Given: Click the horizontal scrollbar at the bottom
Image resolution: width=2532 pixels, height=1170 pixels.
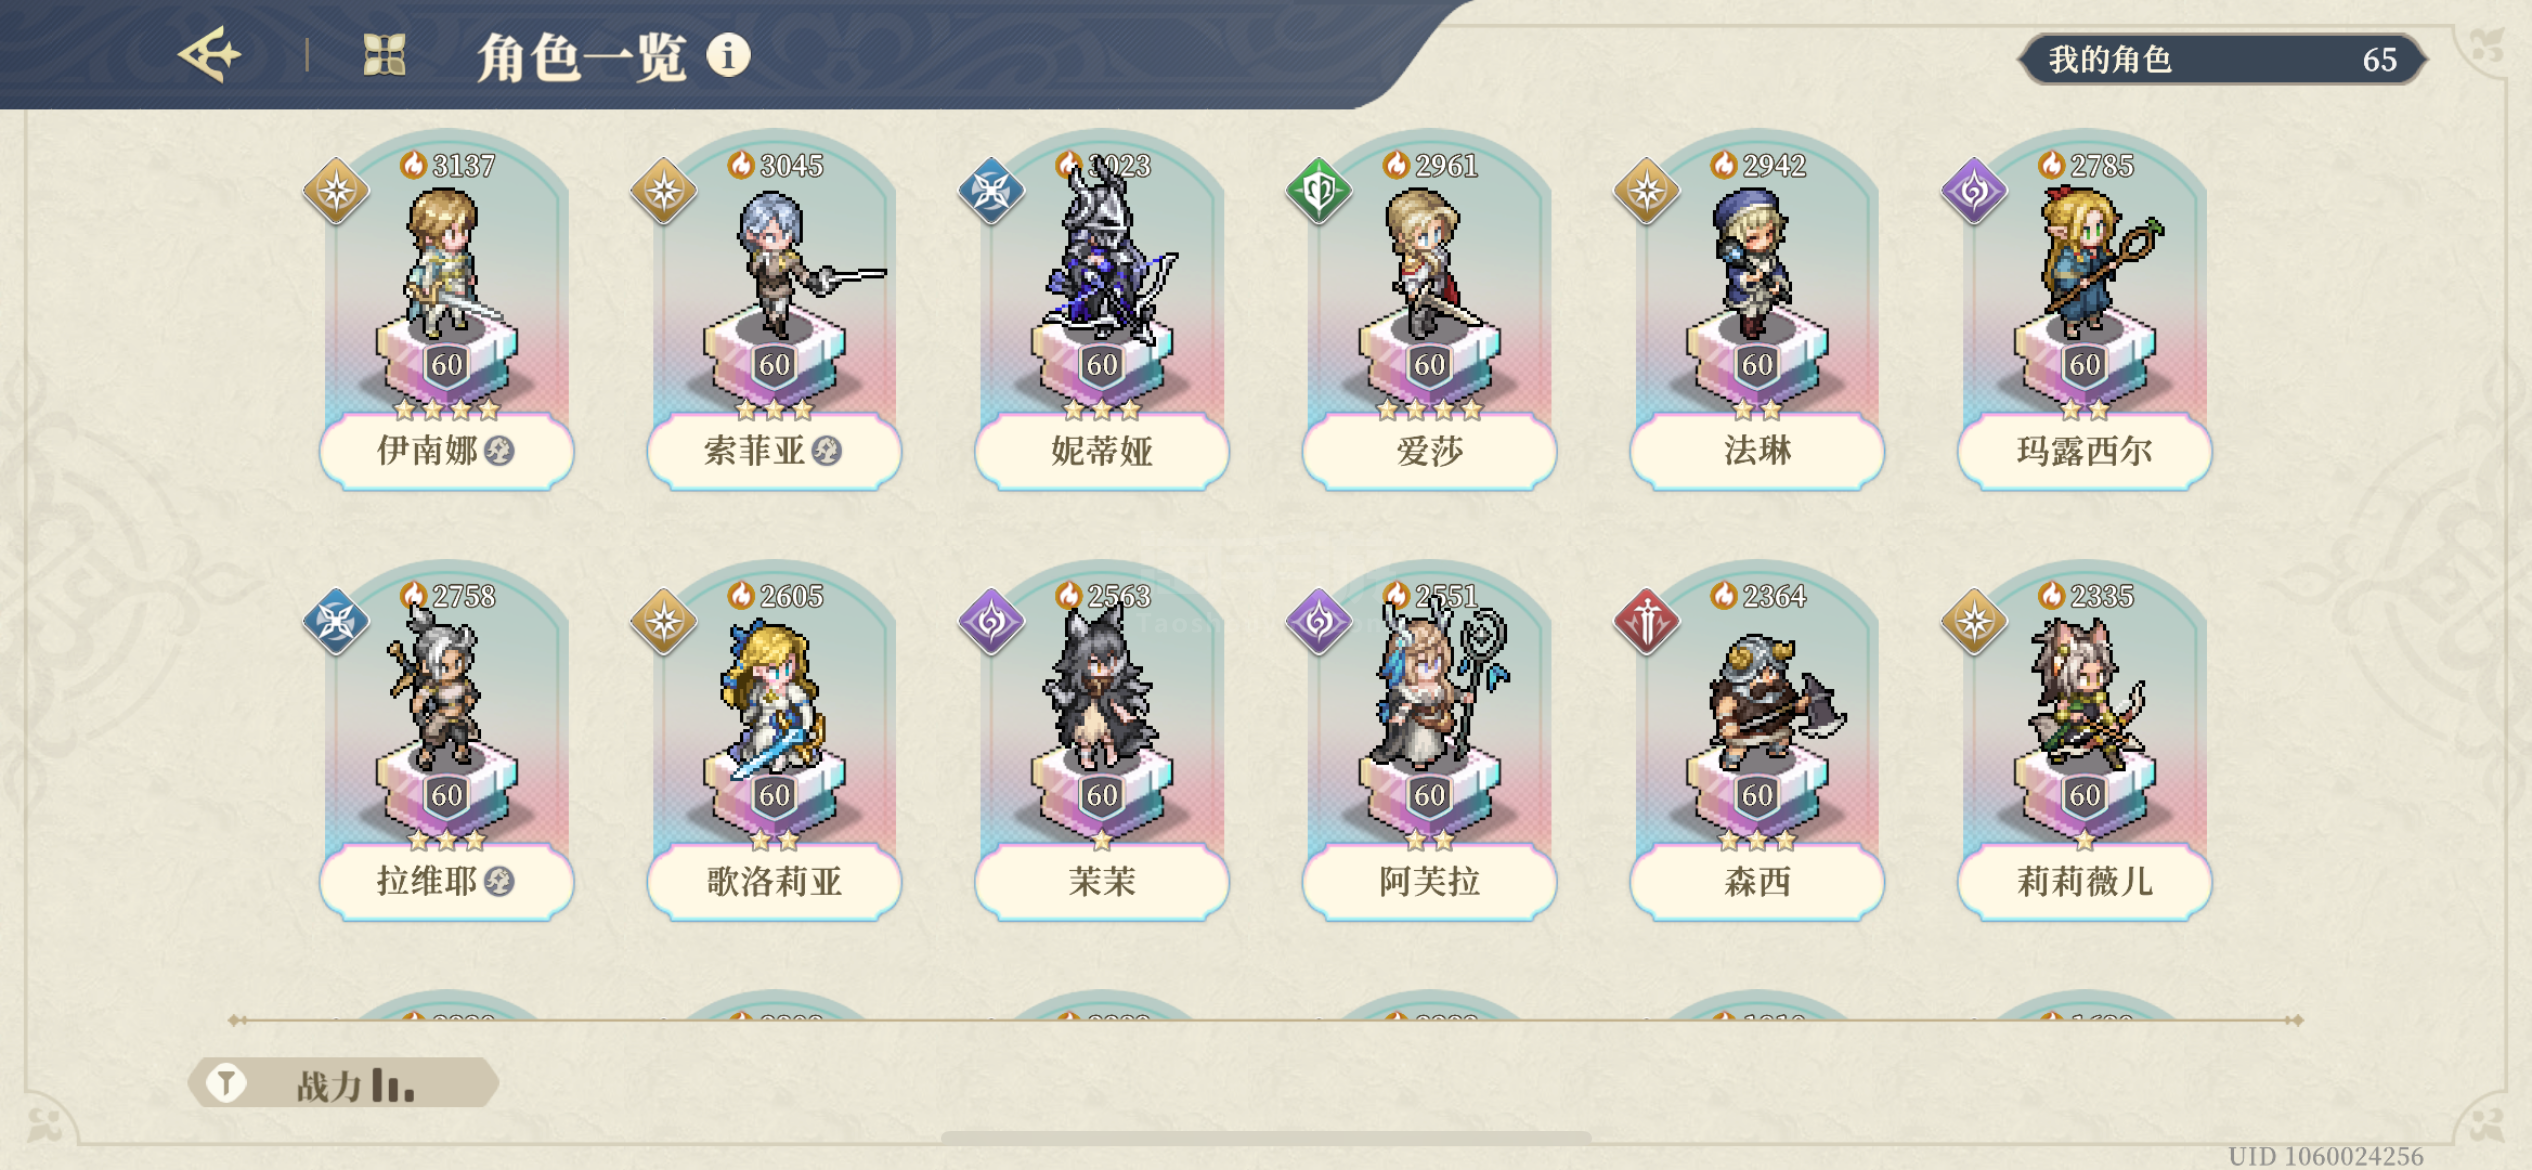Looking at the screenshot, I should [1266, 1138].
